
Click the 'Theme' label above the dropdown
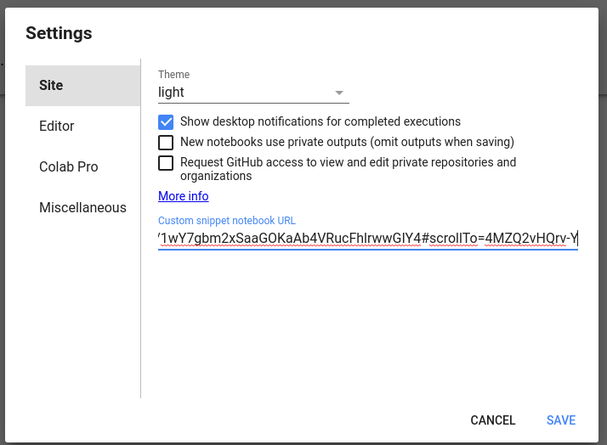point(174,75)
